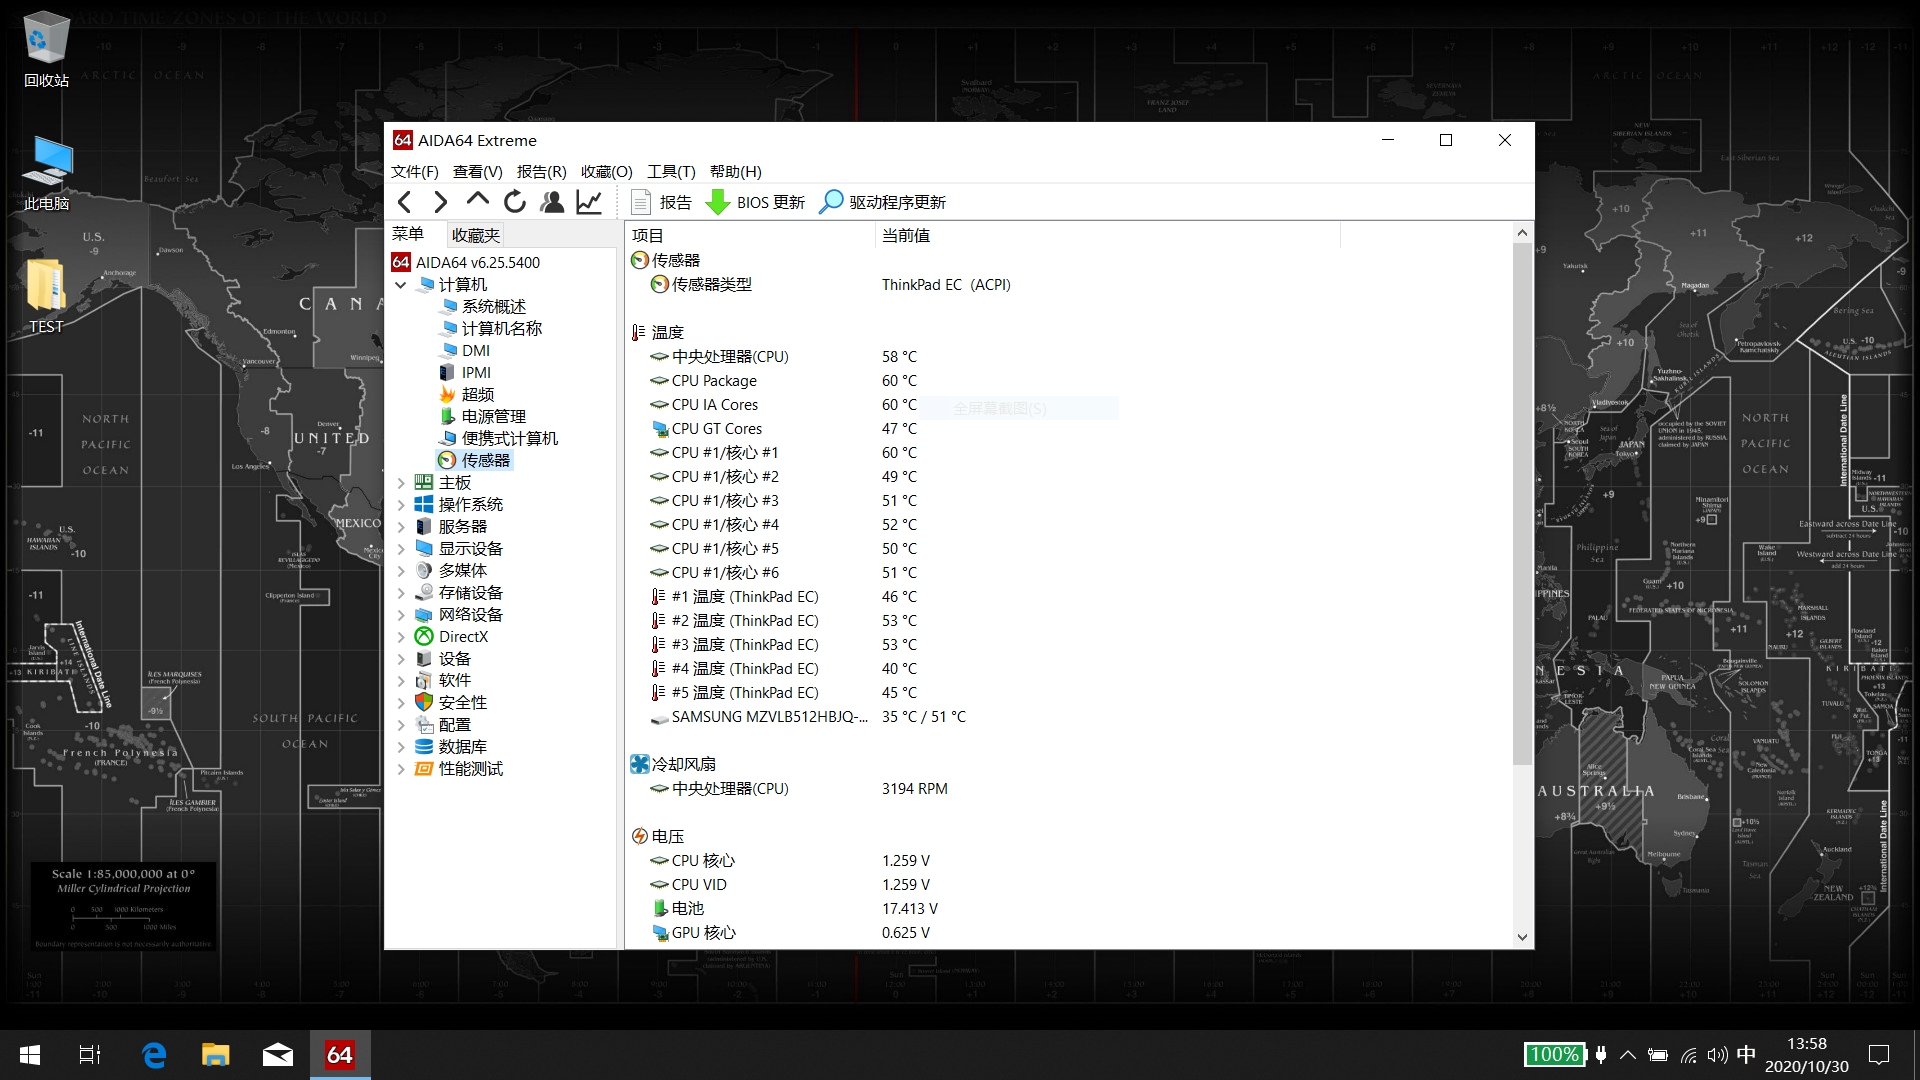
Task: Click the 当前值 column header
Action: [1107, 236]
